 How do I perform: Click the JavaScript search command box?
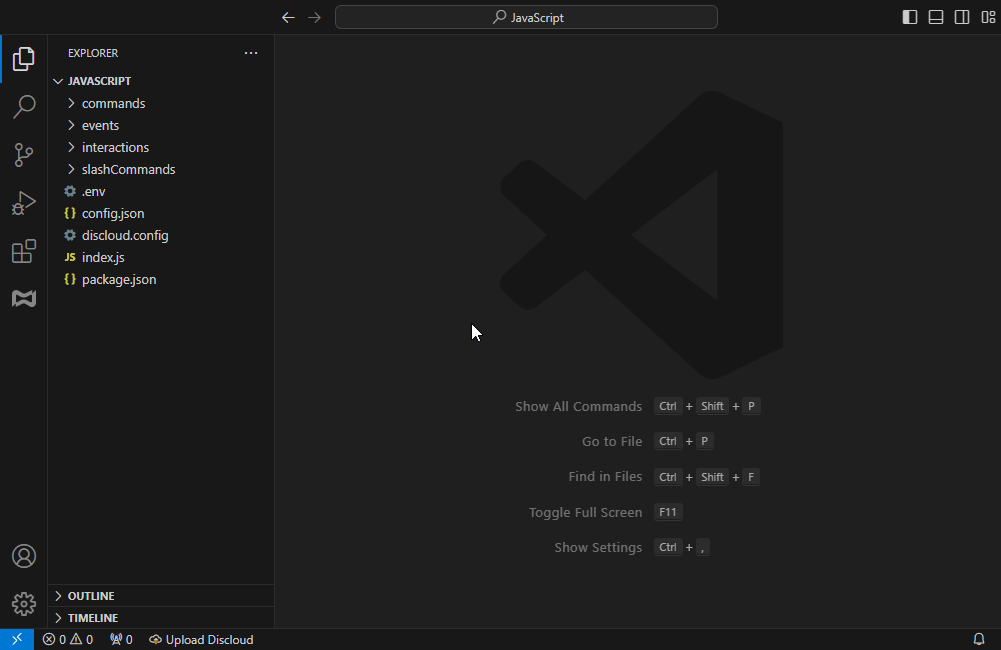526,17
